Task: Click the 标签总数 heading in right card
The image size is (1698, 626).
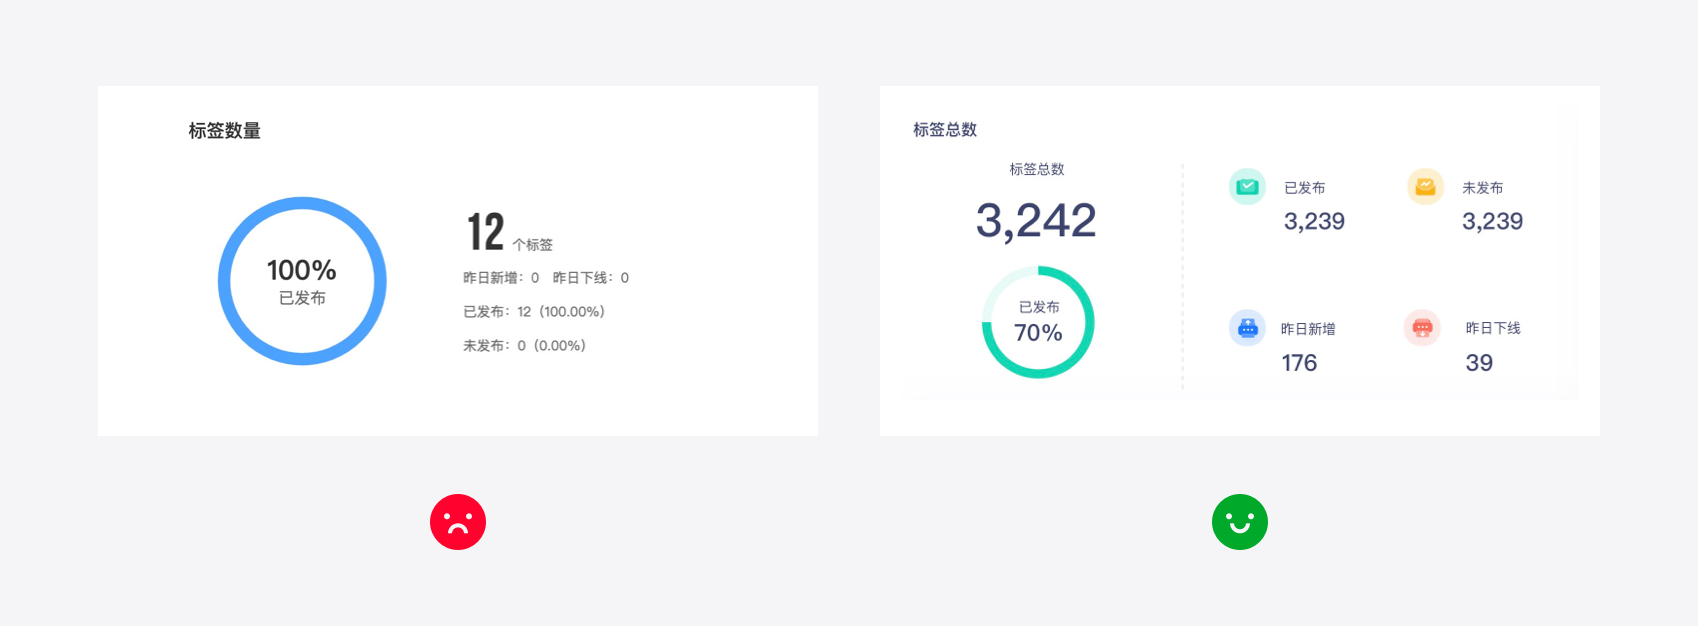Action: (945, 130)
